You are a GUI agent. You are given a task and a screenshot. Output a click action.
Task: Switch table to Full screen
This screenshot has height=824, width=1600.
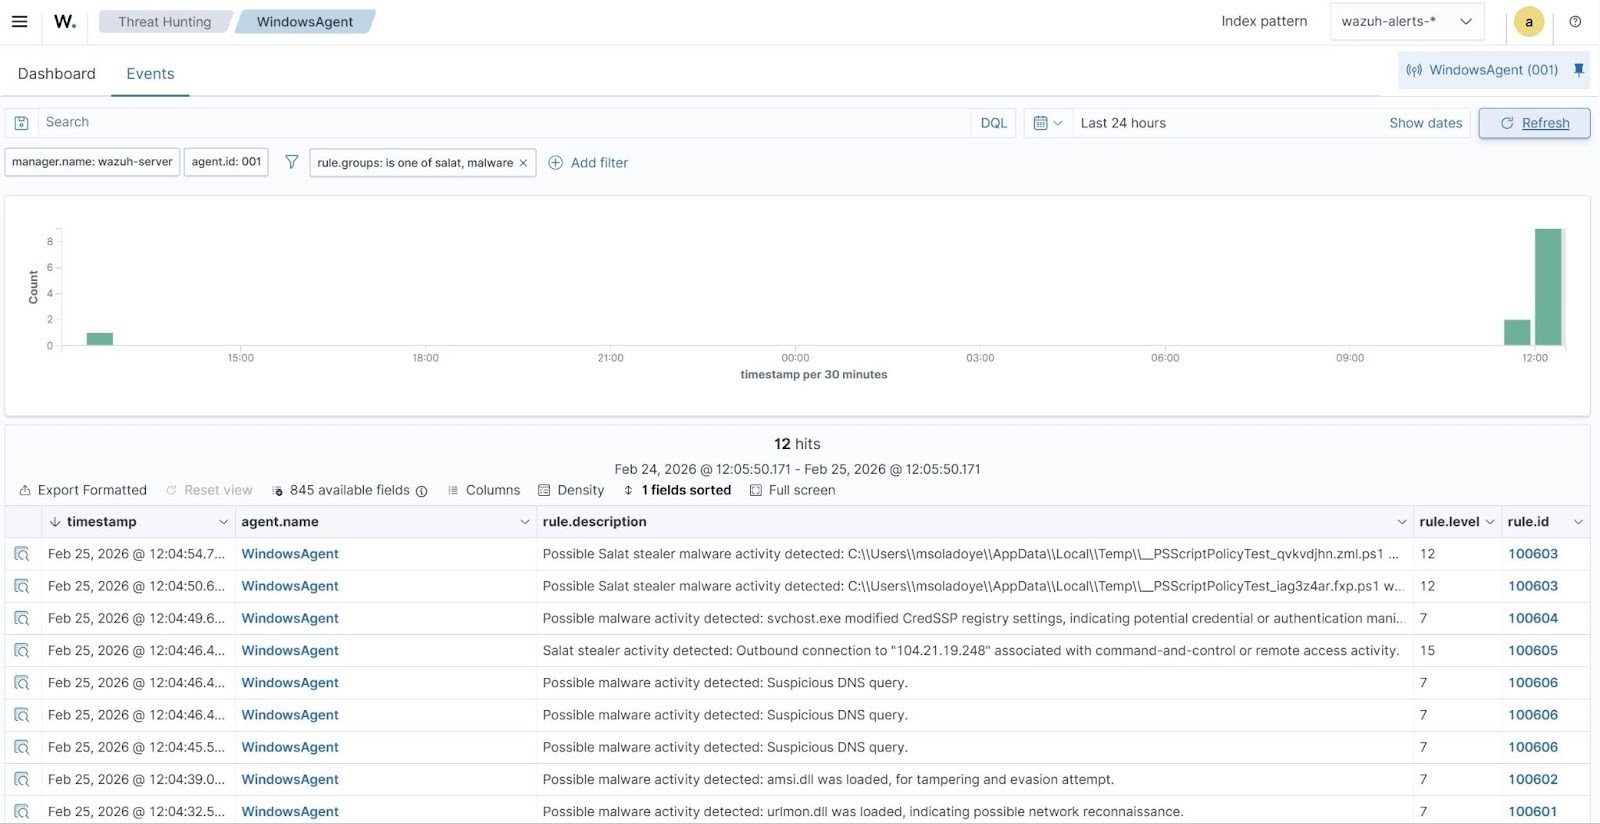click(792, 490)
